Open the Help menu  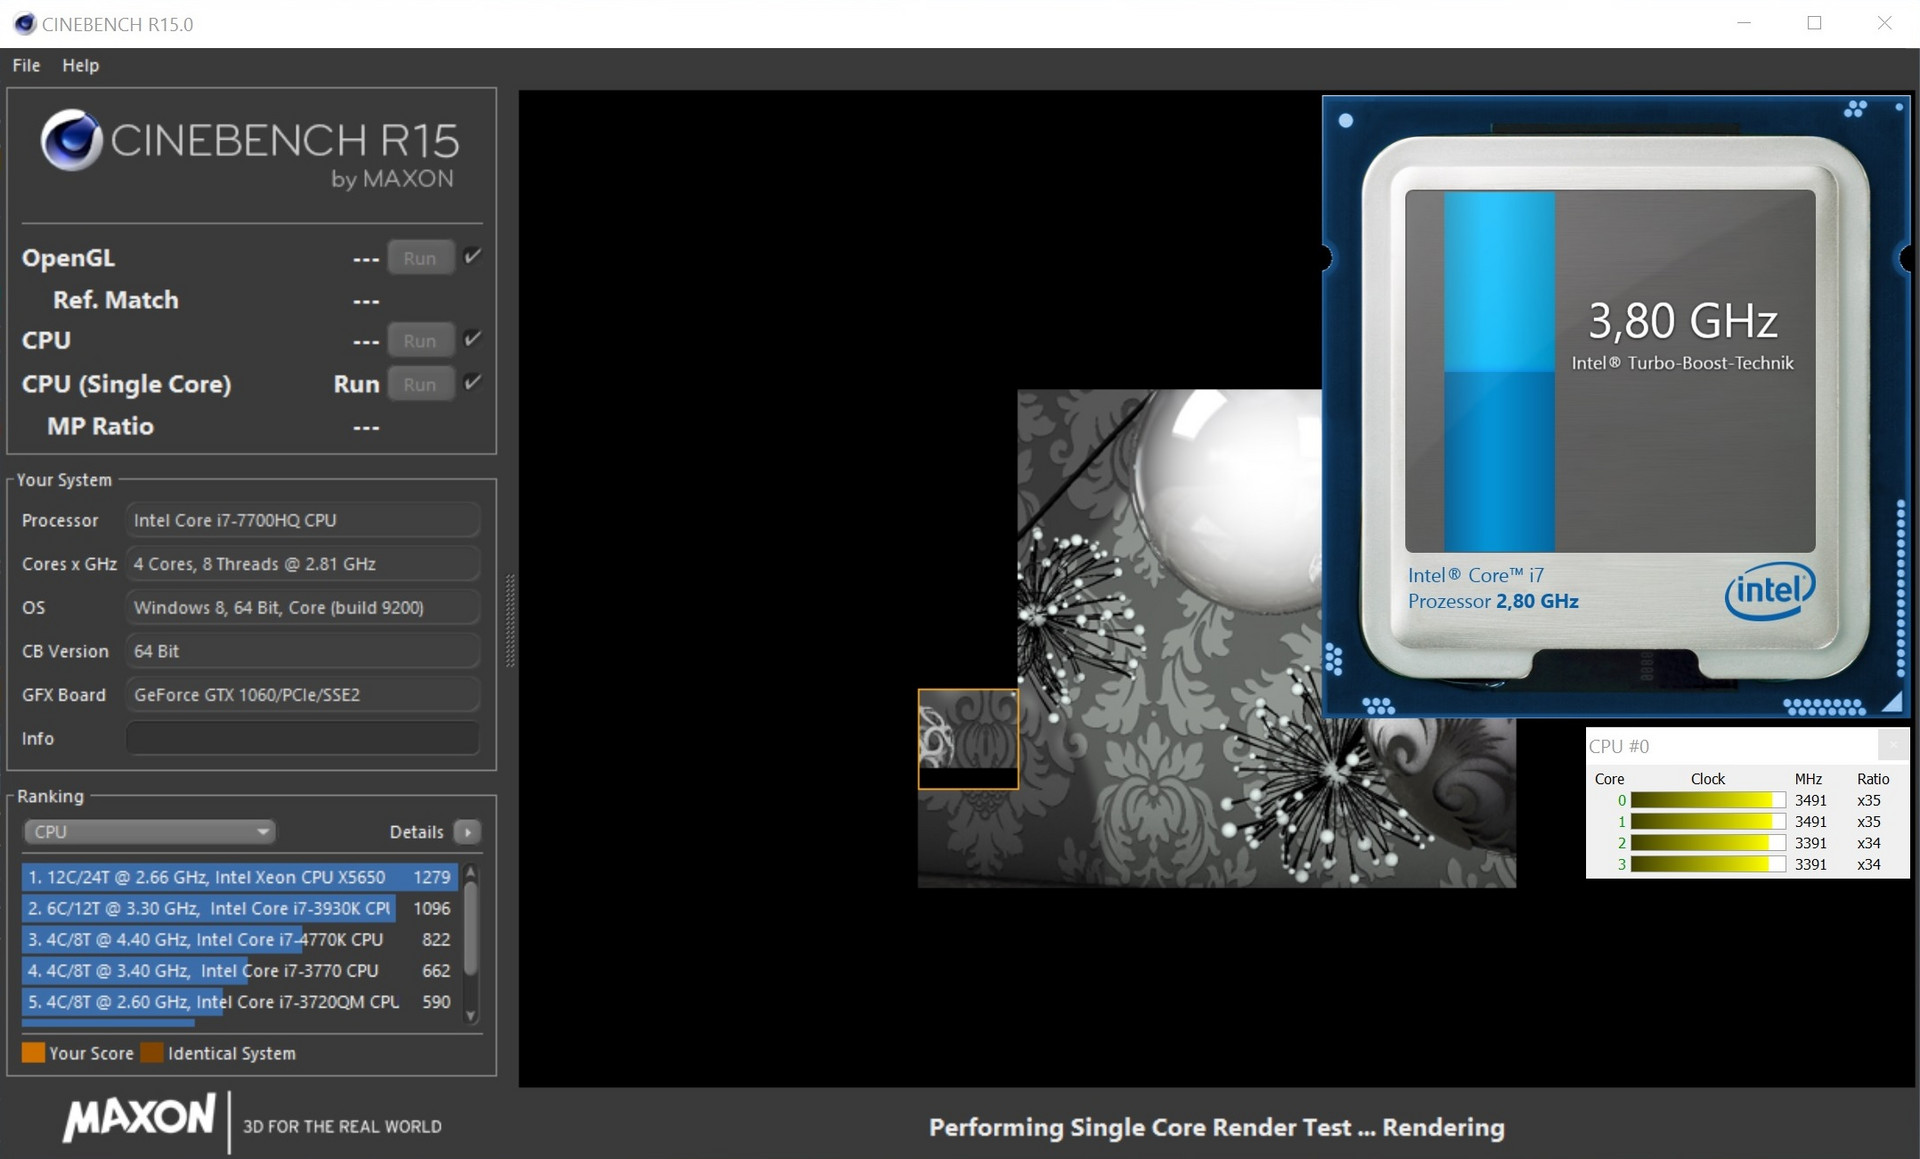coord(80,65)
